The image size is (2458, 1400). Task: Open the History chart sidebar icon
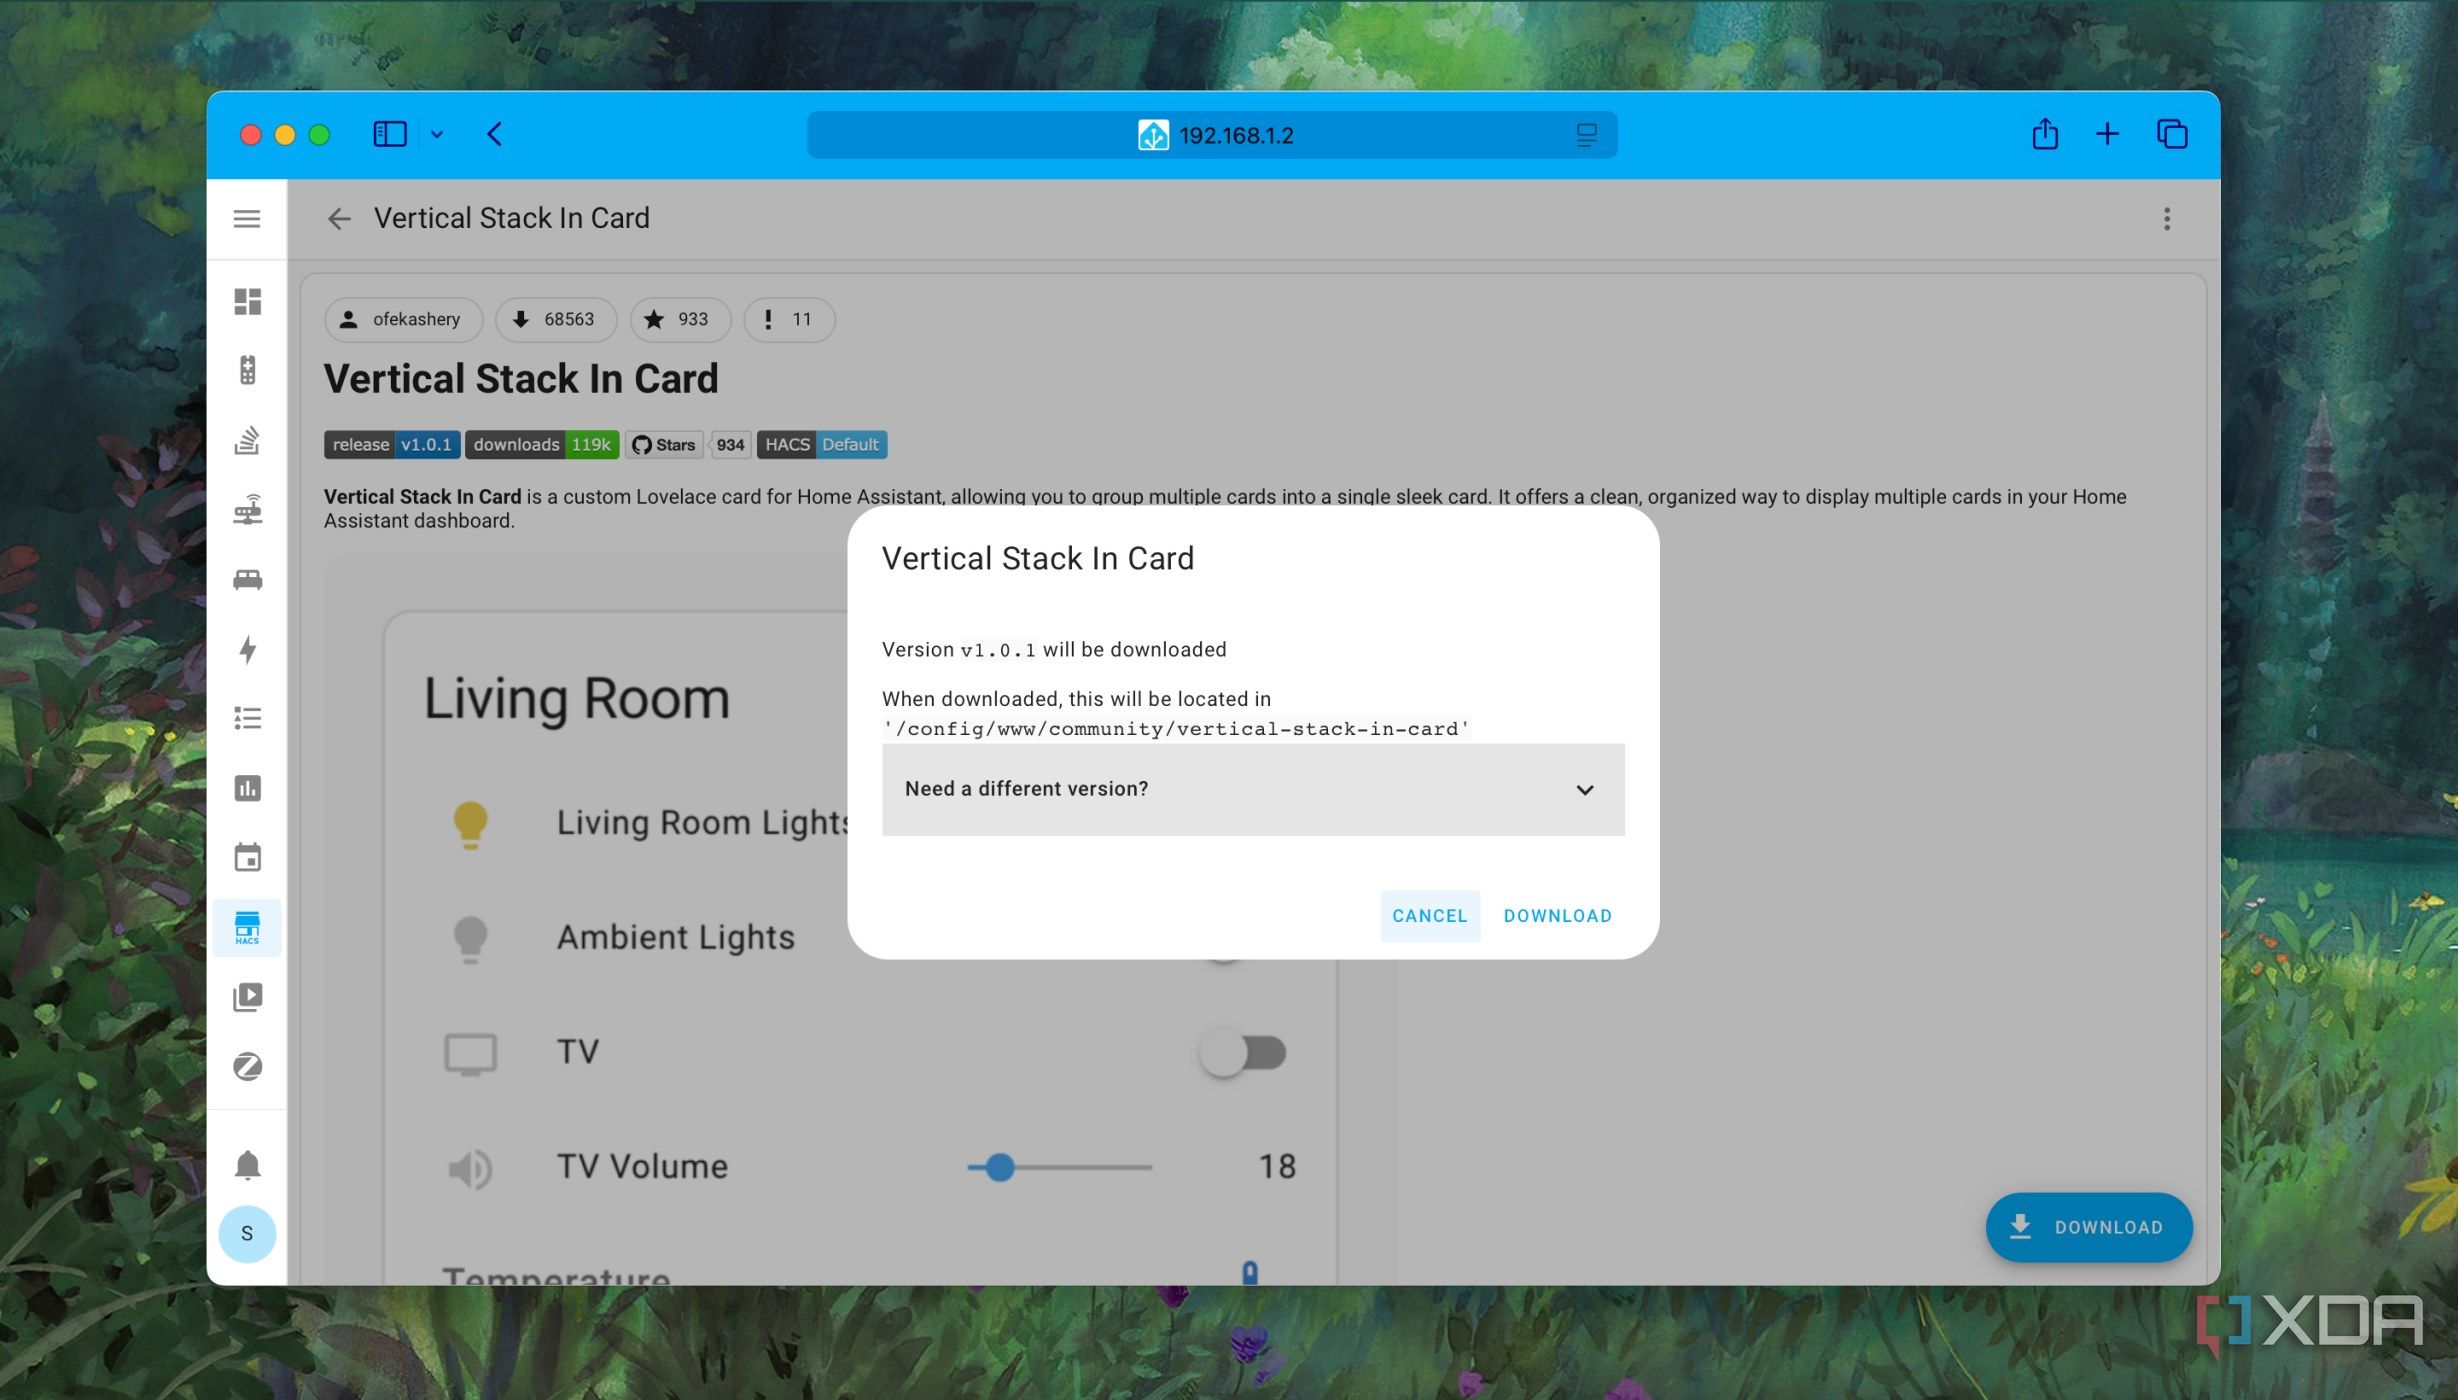click(x=247, y=788)
